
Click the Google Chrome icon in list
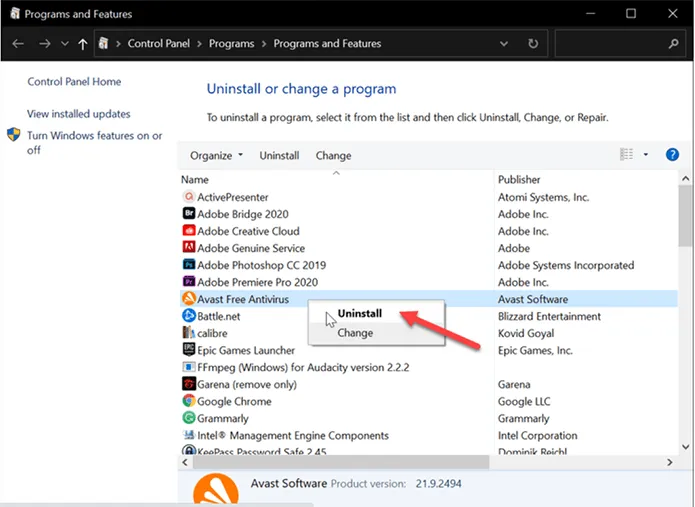pyautogui.click(x=188, y=401)
